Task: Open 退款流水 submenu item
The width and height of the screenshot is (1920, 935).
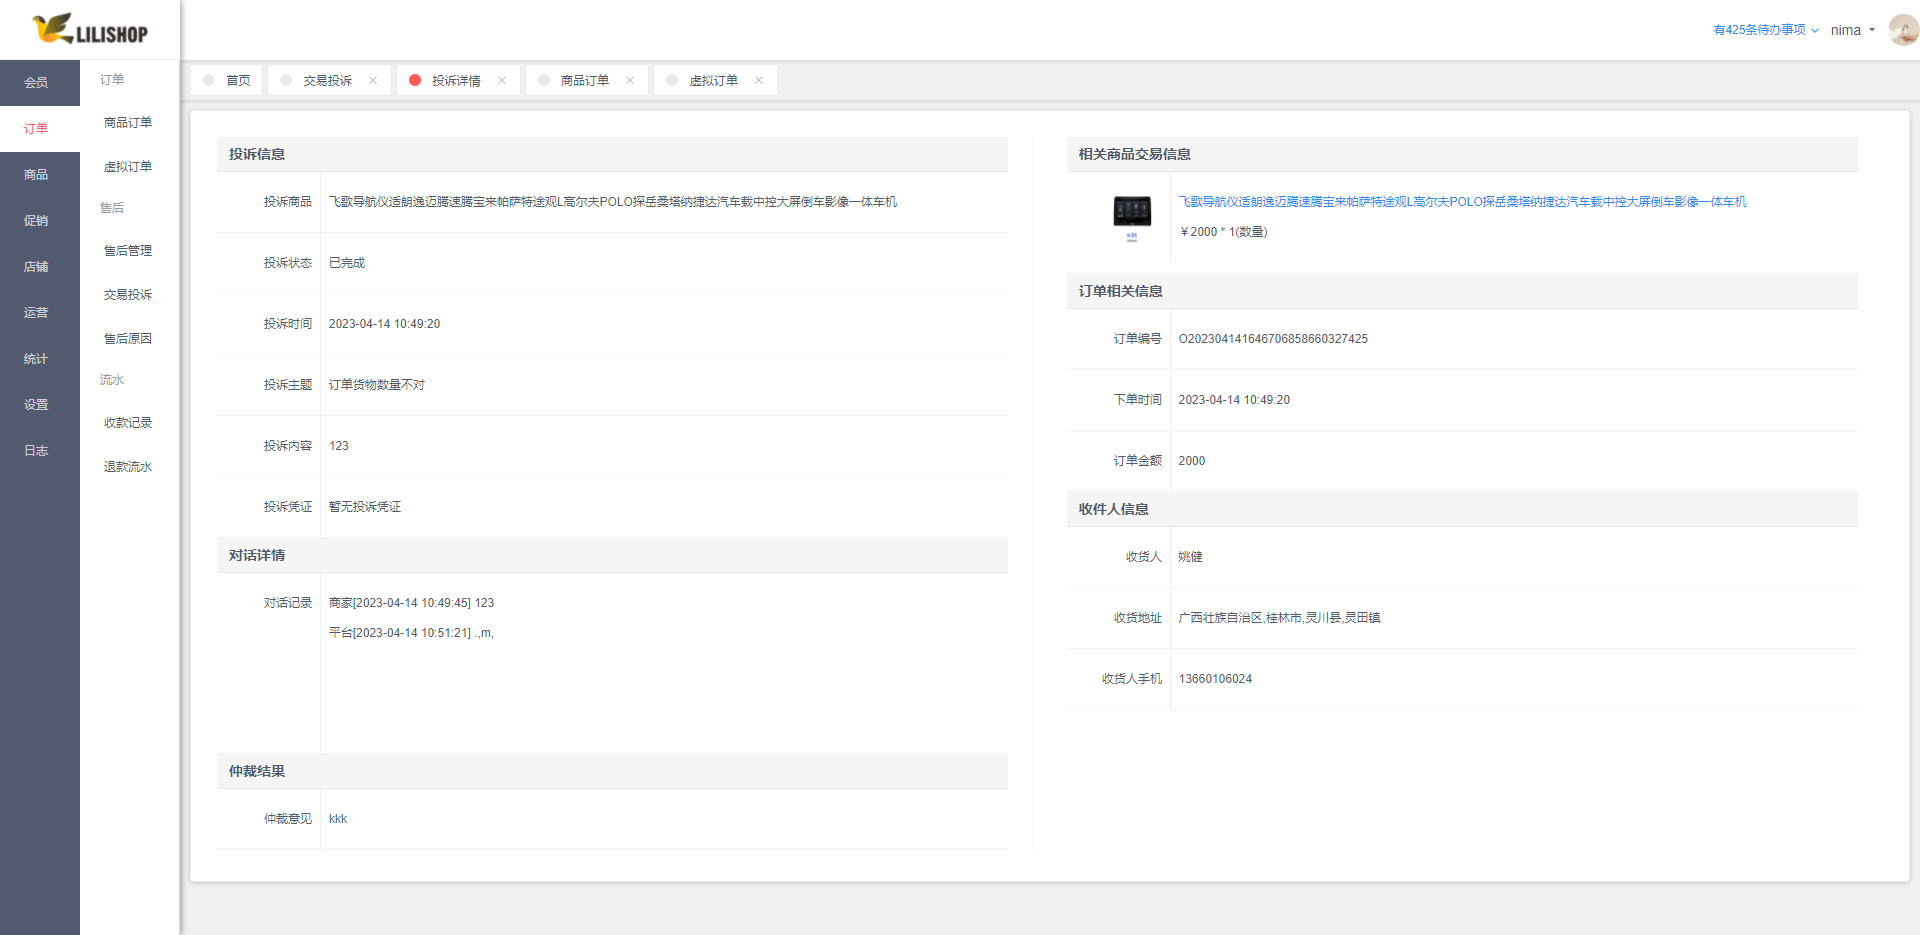Action: click(128, 466)
